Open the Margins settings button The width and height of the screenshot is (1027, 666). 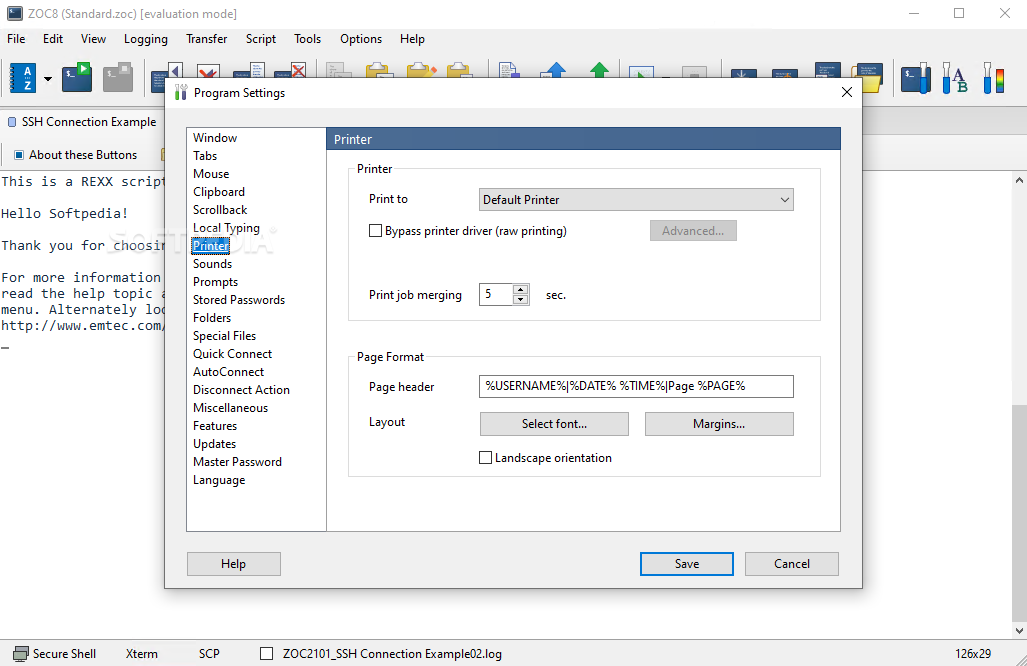[719, 424]
